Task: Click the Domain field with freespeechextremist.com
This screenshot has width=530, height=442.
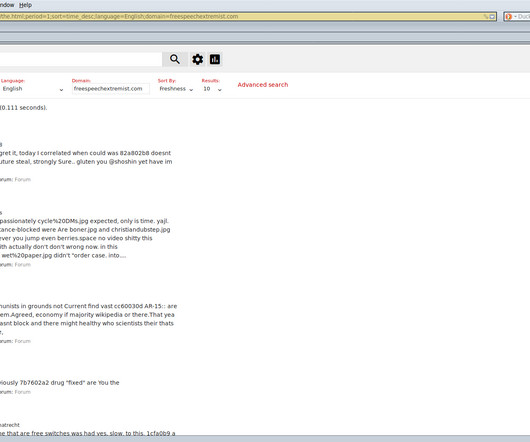Action: (x=111, y=89)
